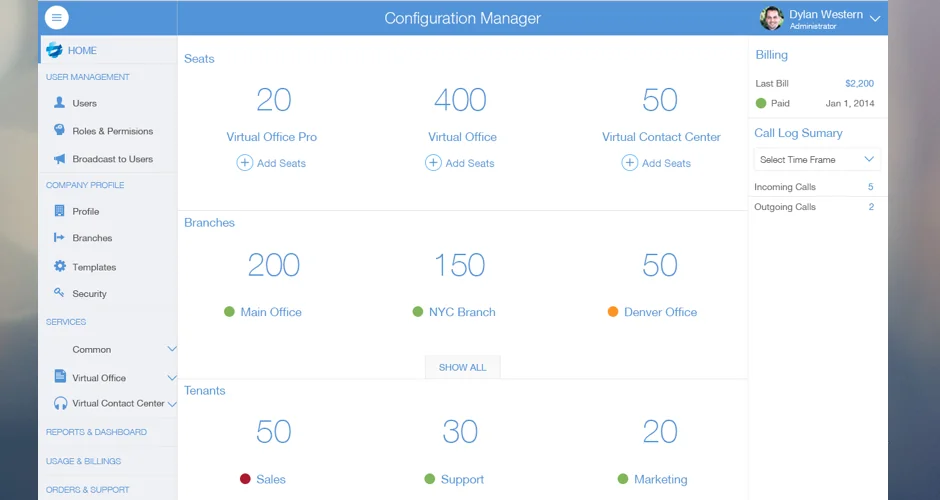
Task: Open Templates in sidebar
Action: [x=94, y=267]
